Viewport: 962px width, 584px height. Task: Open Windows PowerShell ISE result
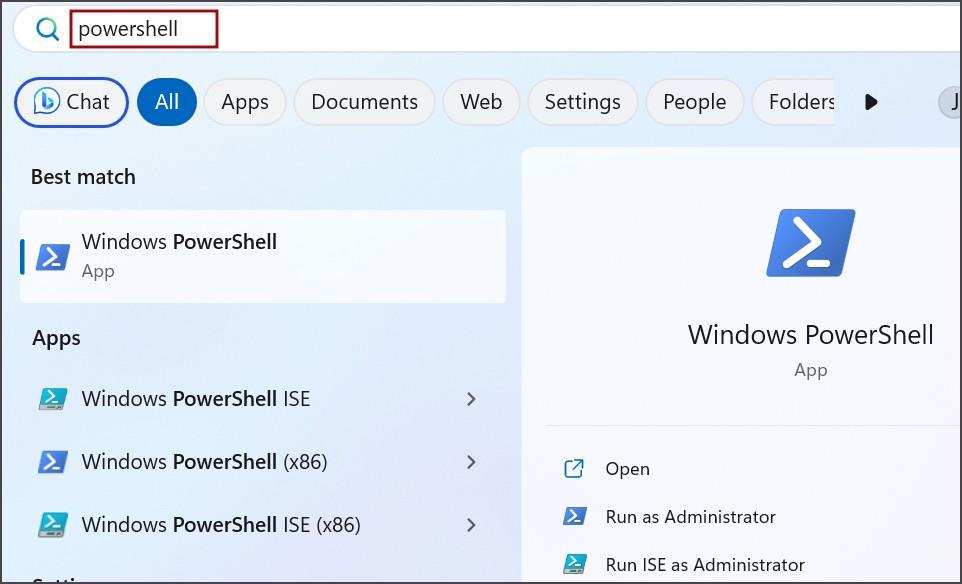pyautogui.click(x=263, y=399)
